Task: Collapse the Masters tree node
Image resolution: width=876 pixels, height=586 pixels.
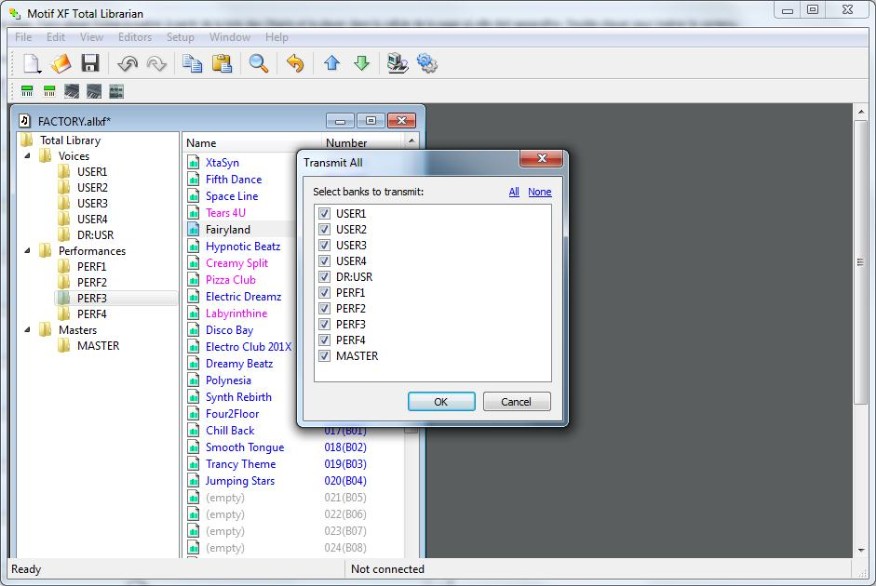Action: 27,330
